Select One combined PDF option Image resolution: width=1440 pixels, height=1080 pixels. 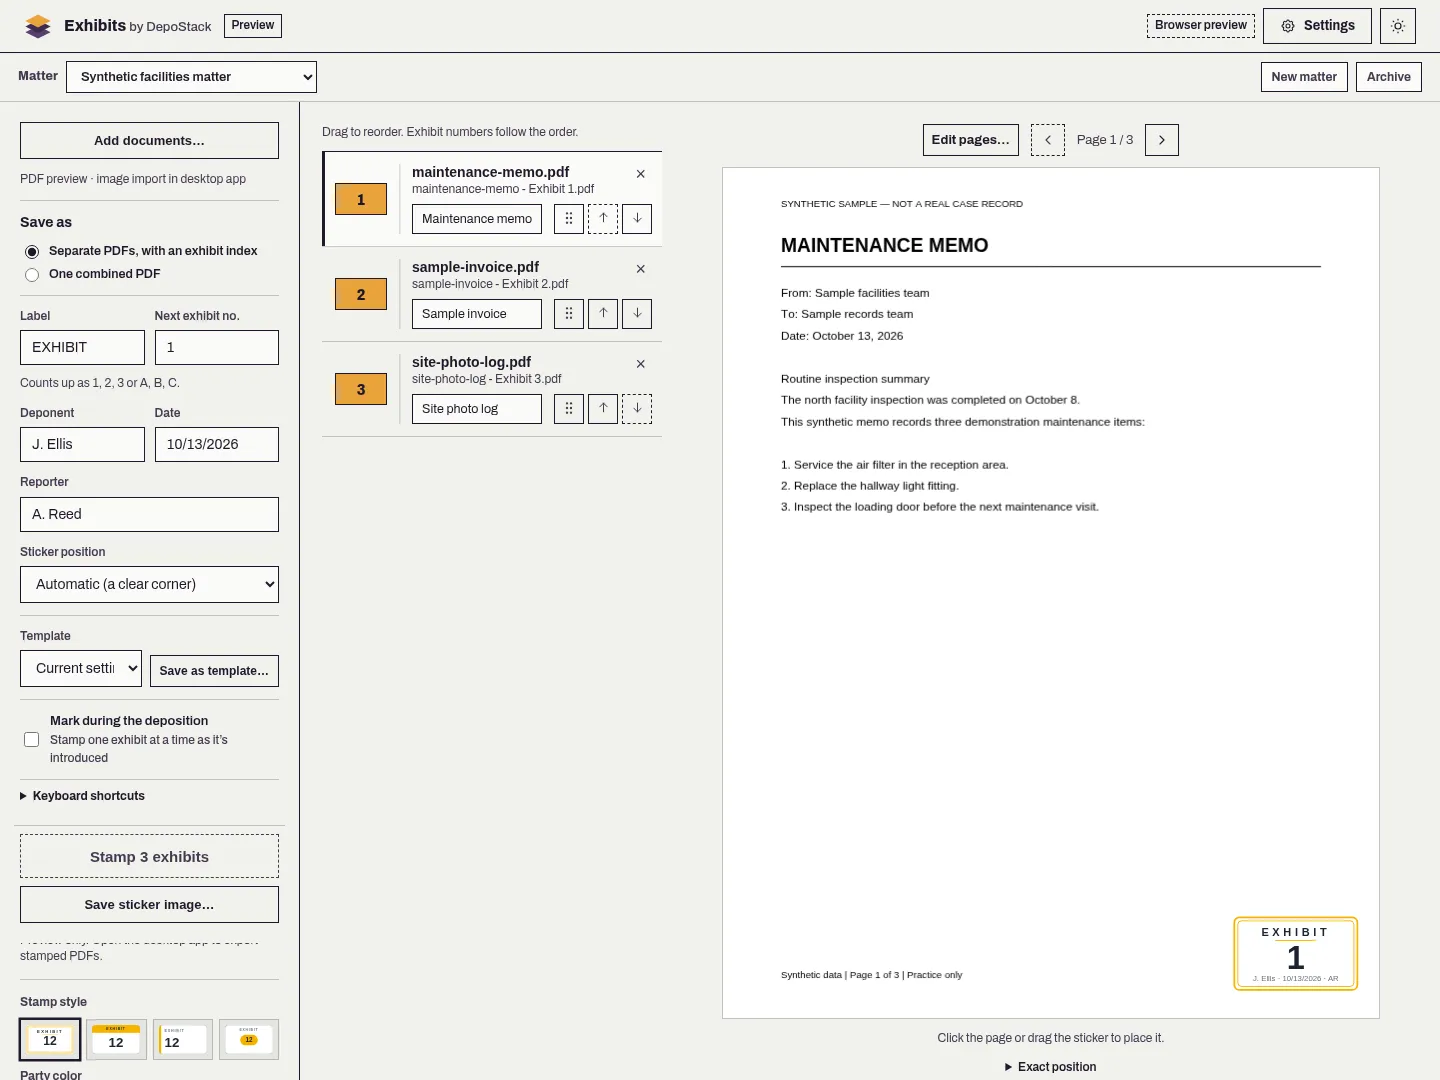pos(32,275)
